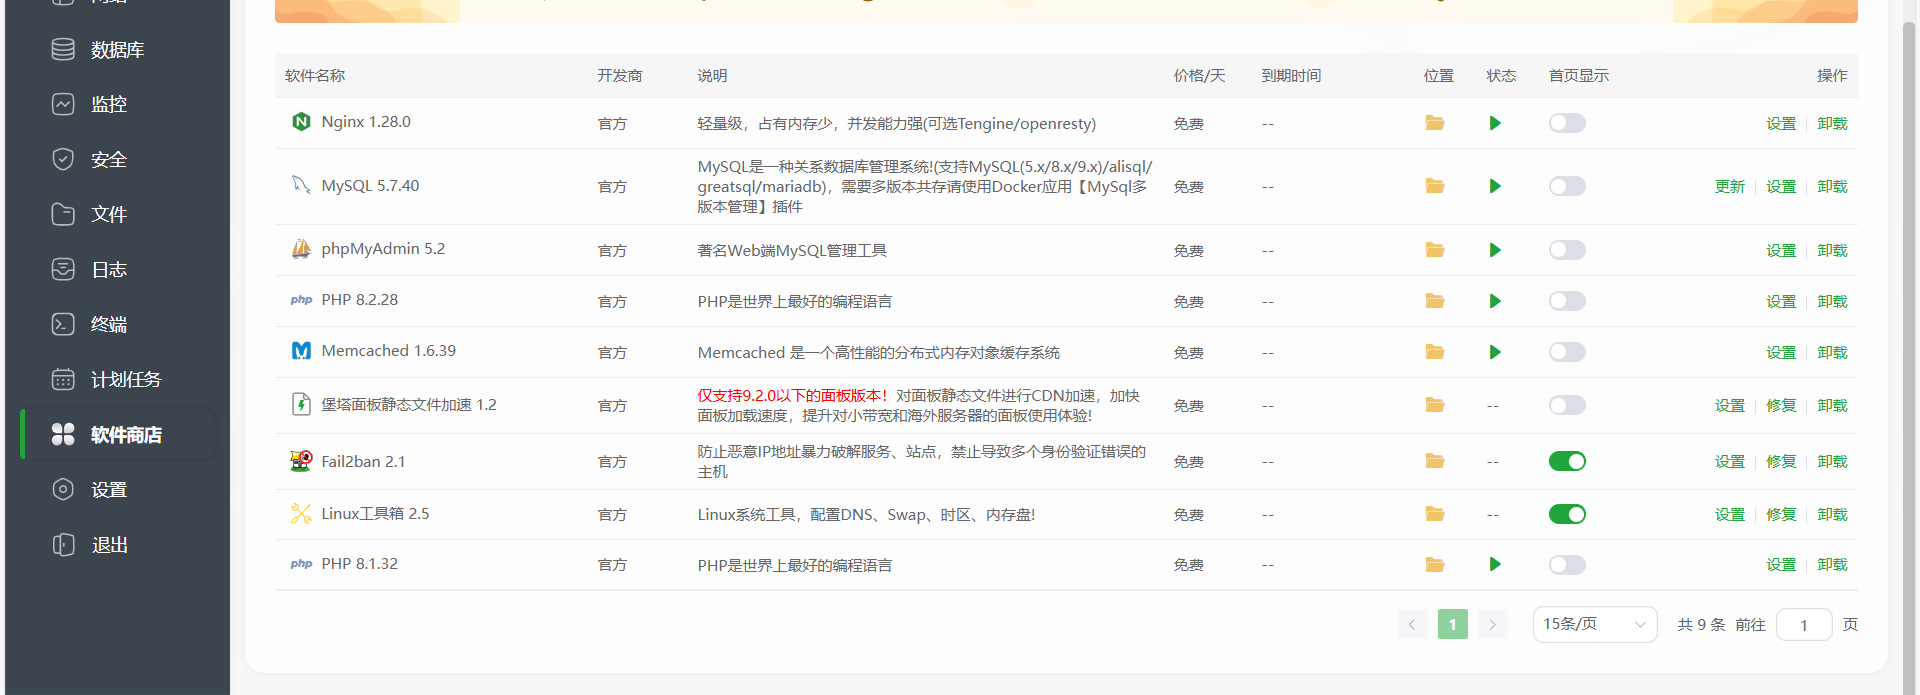1920x695 pixels.
Task: Click 更新 link for MySQL
Action: tap(1729, 186)
